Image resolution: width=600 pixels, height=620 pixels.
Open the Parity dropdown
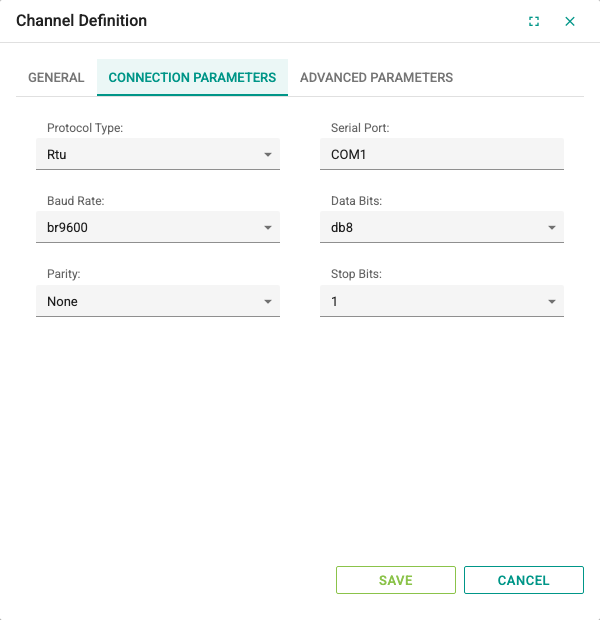click(158, 301)
